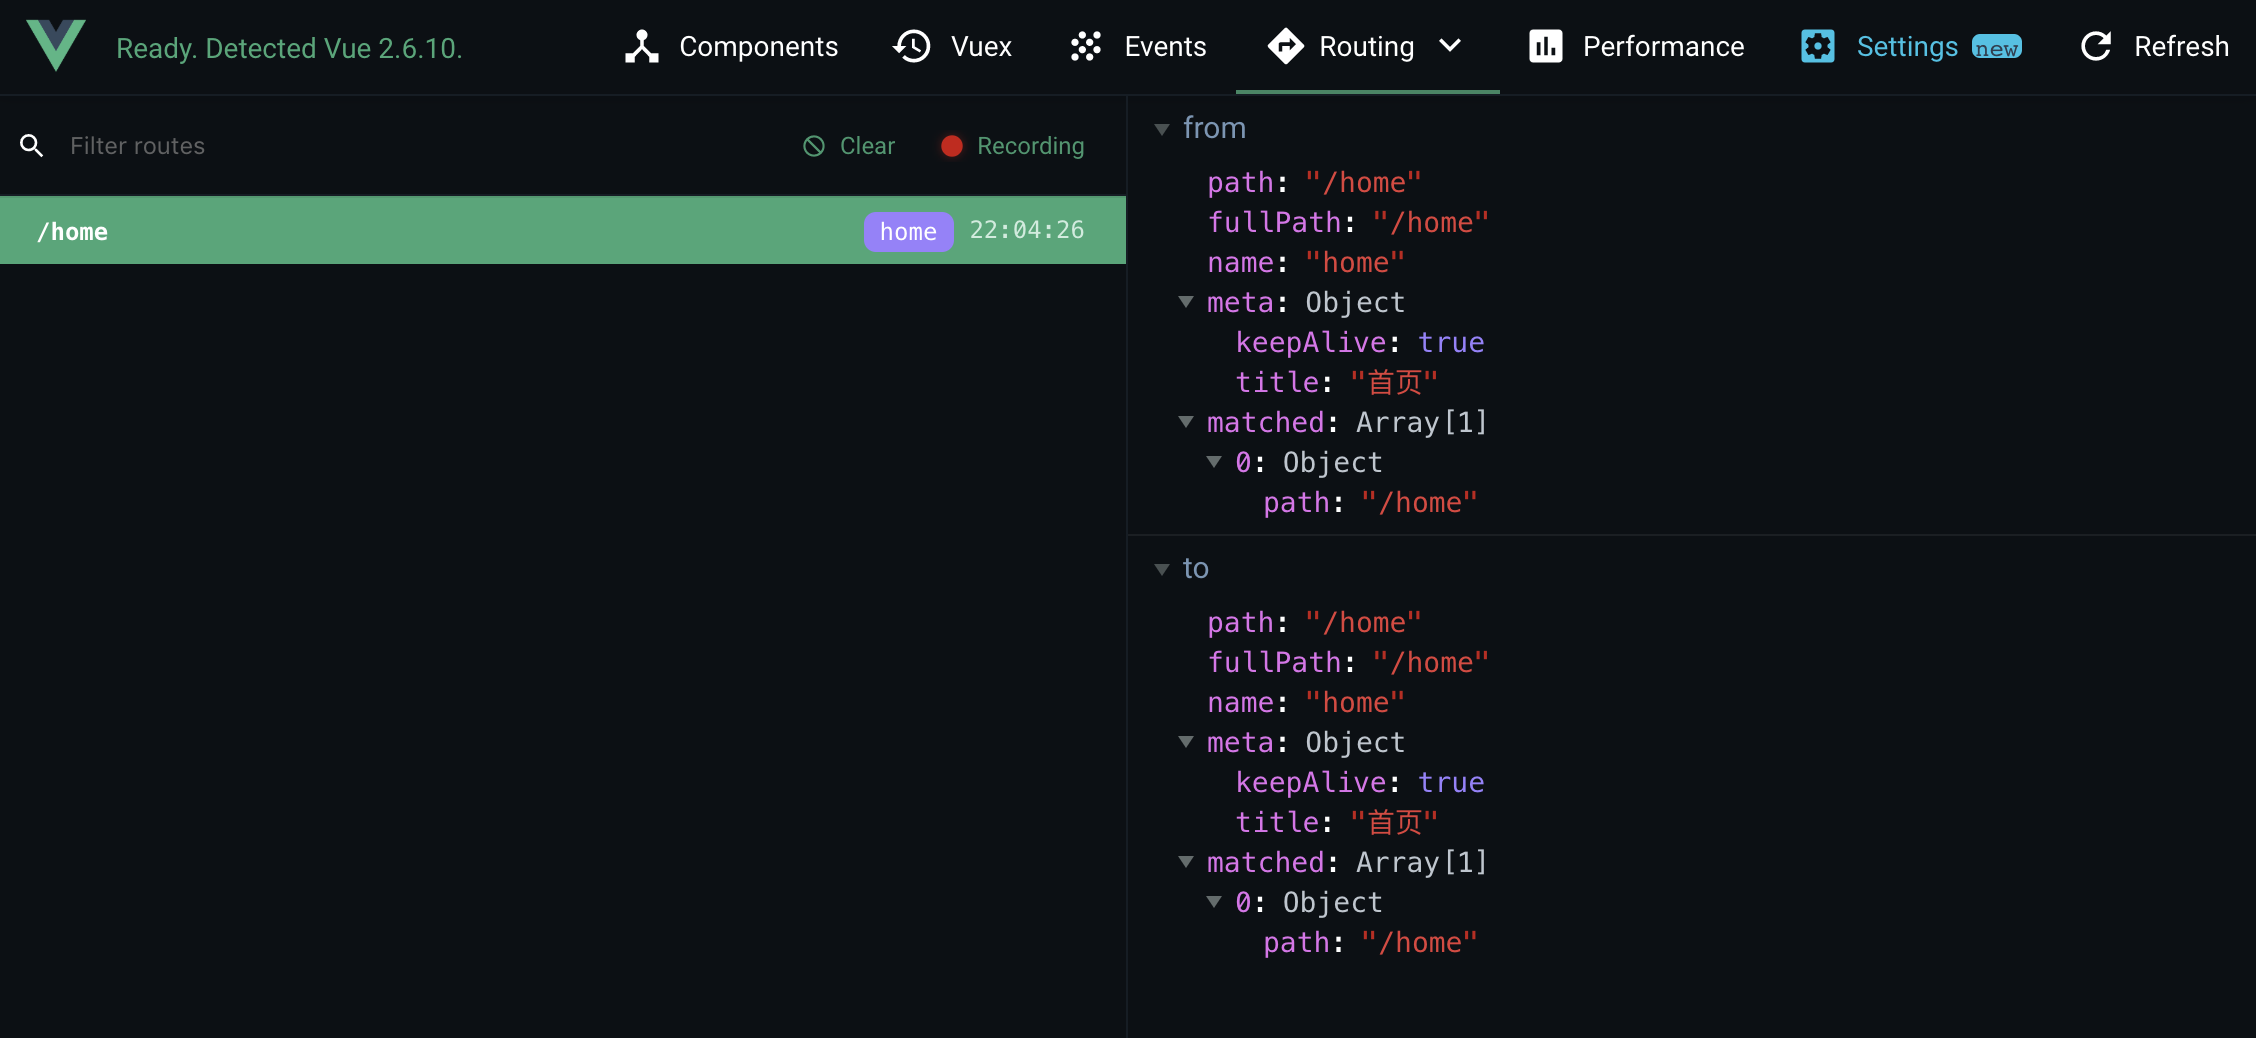Viewport: 2256px width, 1038px height.
Task: Click nested path under from matched 0
Action: click(x=1370, y=502)
